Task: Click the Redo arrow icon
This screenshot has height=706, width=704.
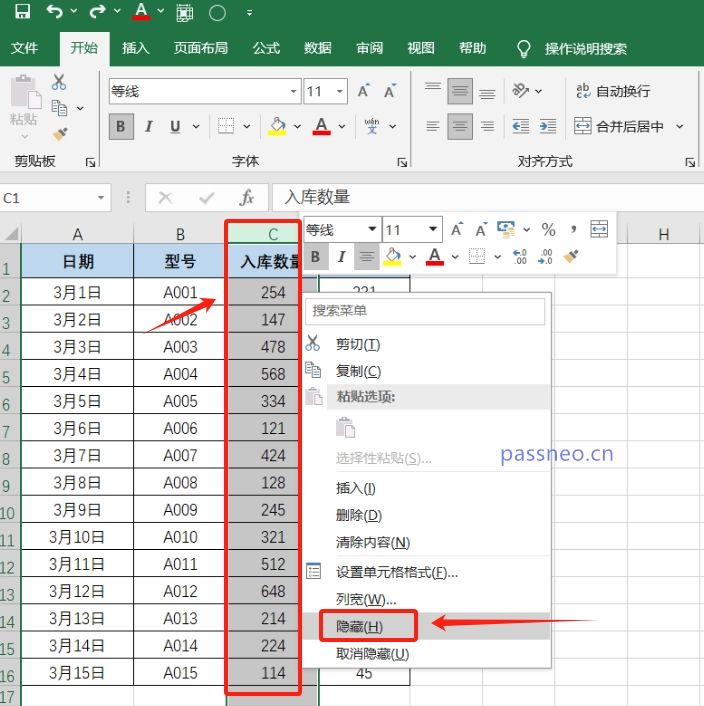Action: click(97, 11)
